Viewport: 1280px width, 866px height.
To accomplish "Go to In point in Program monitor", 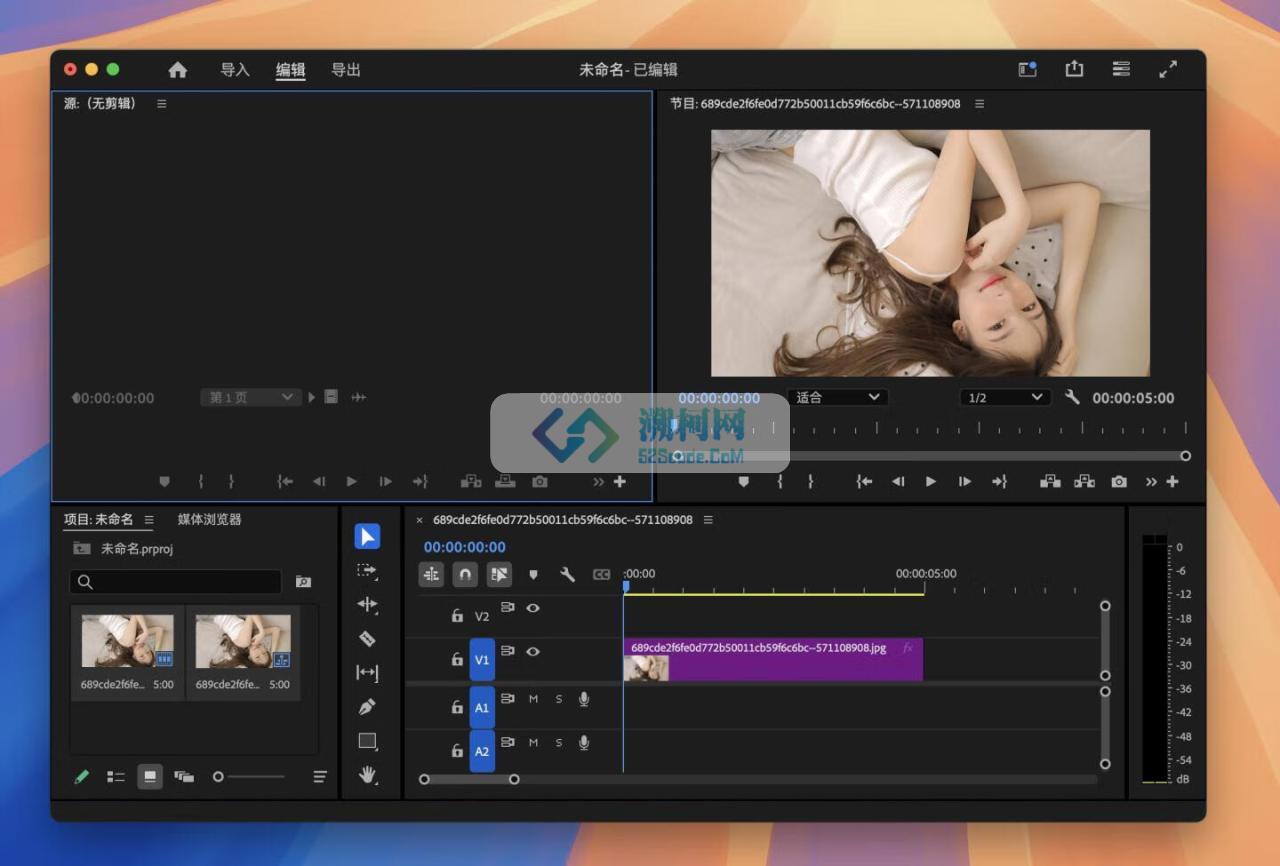I will [864, 481].
